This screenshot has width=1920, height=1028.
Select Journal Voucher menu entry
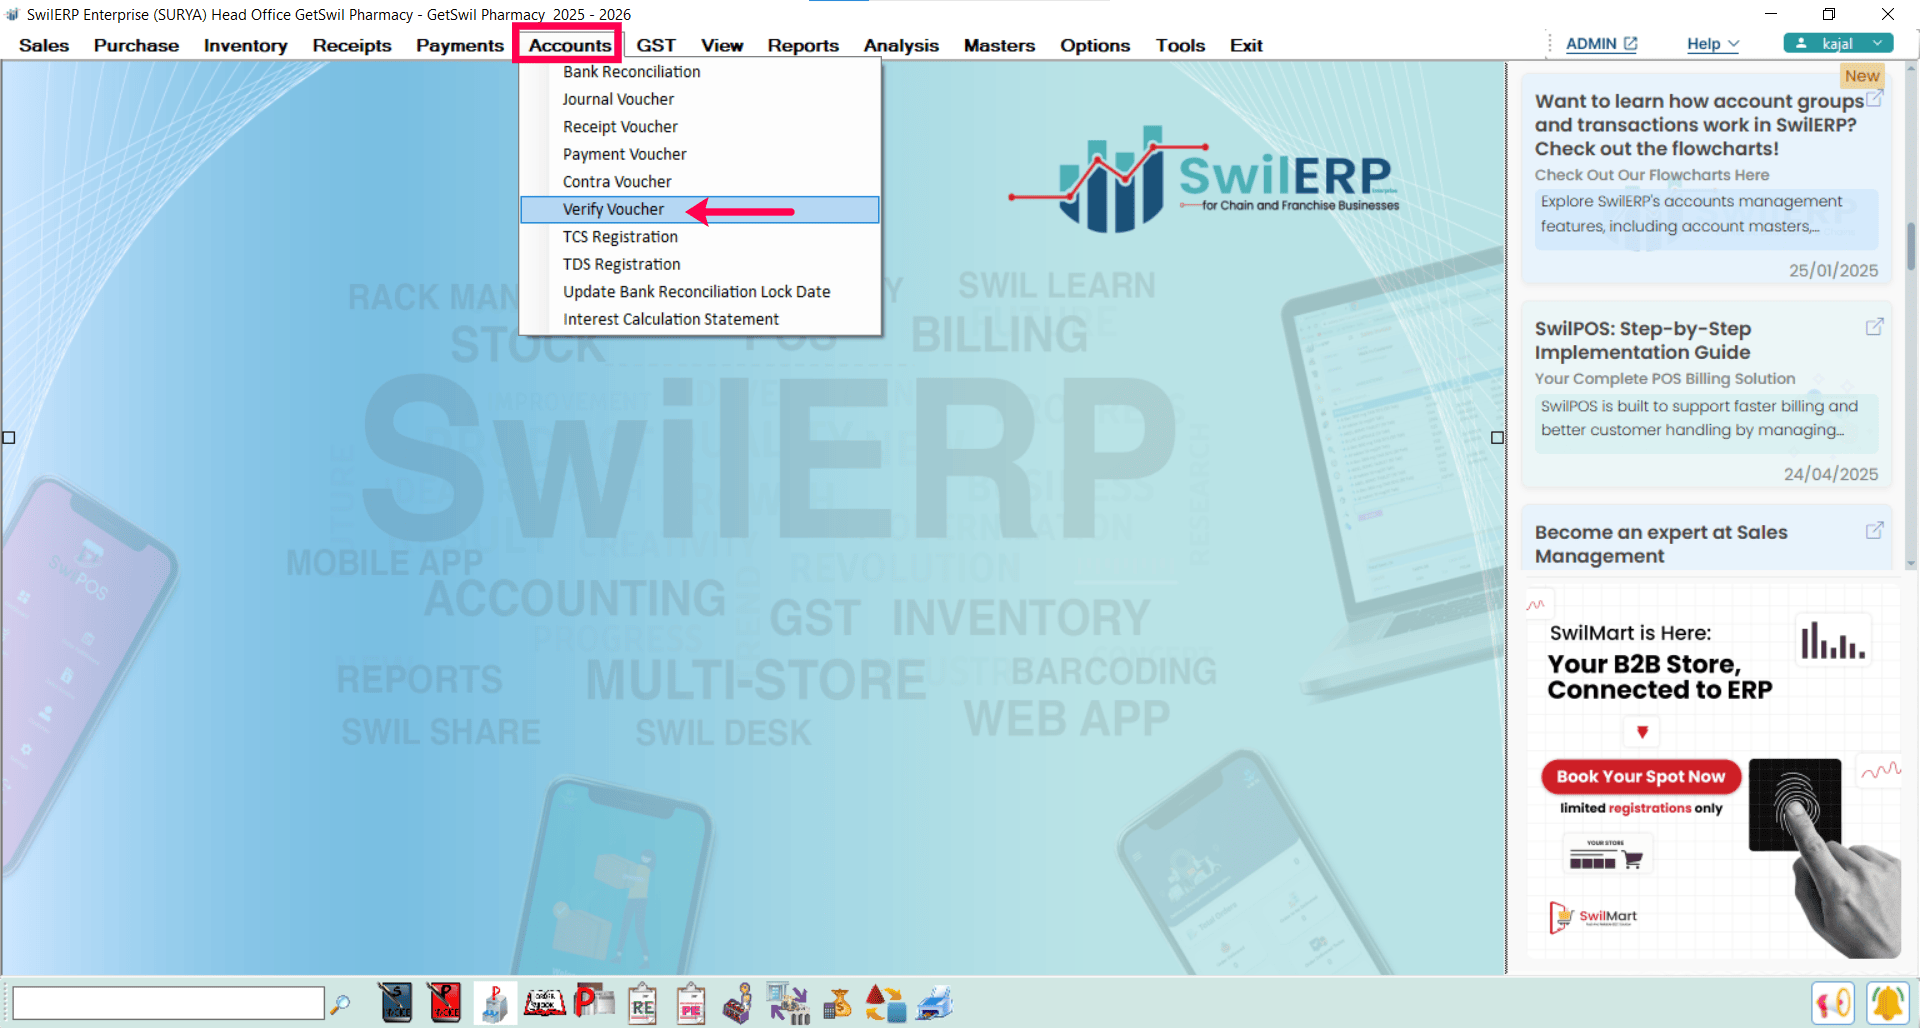click(x=700, y=99)
